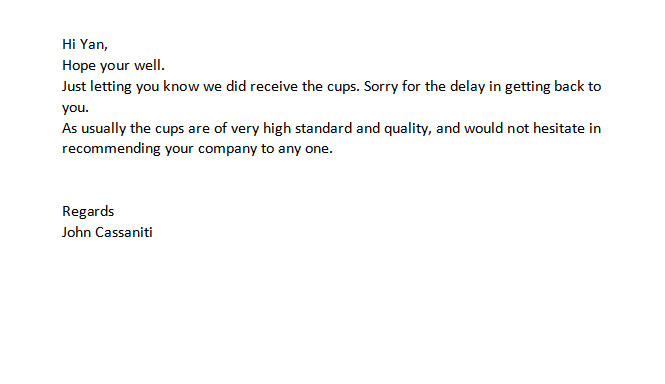Click the word "company" in the last line
Image resolution: width=665 pixels, height=384 pixels.
[227, 150]
